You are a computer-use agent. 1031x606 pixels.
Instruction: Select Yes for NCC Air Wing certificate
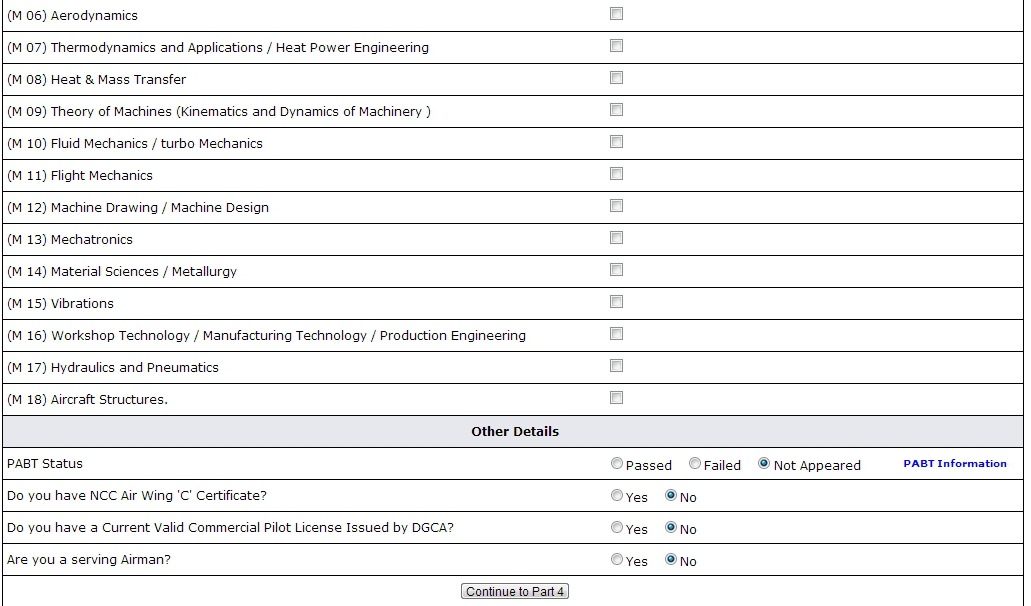tap(616, 495)
